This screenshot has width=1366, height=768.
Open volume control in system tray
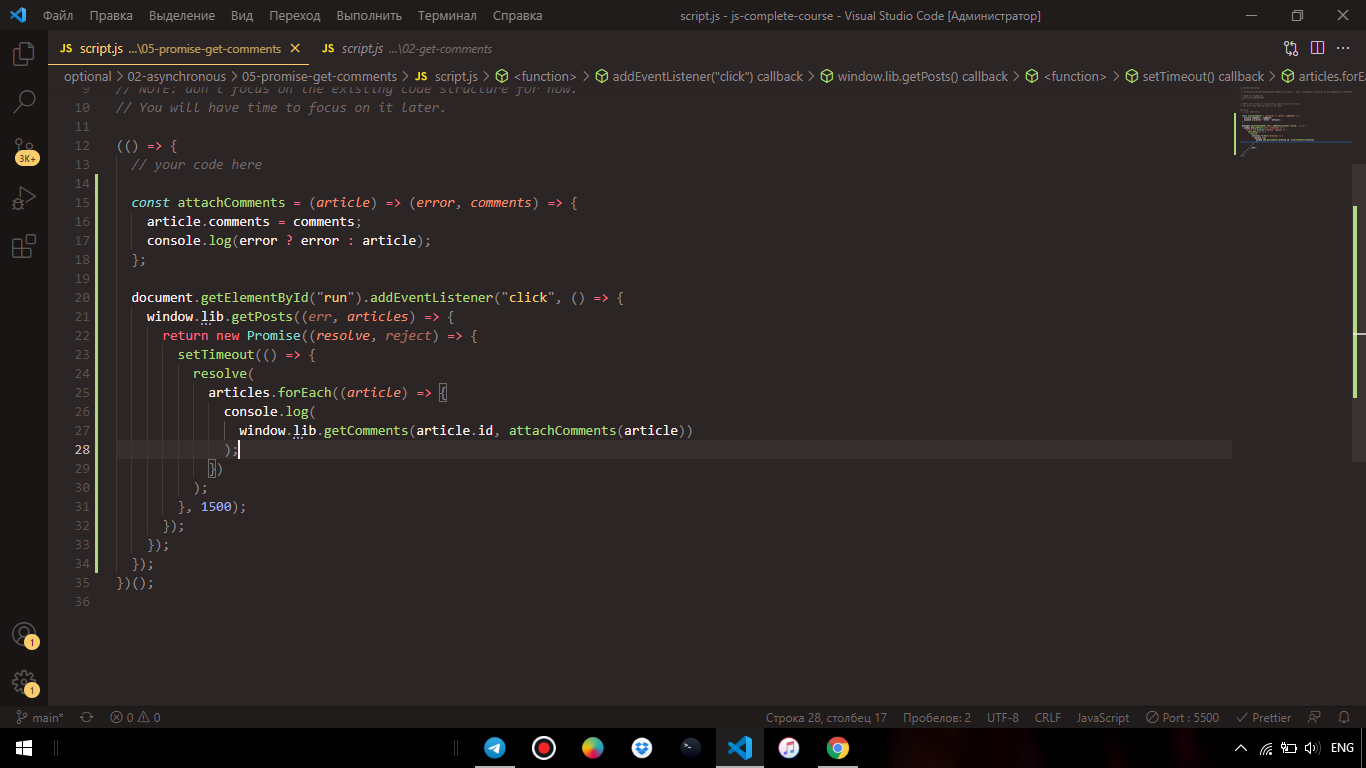point(1312,748)
